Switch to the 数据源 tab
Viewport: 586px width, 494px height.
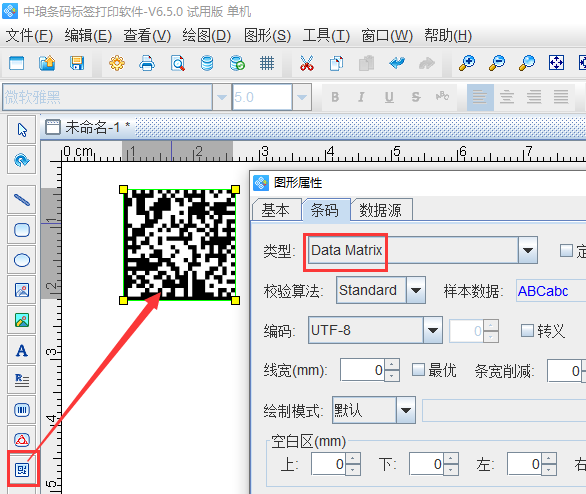[x=381, y=210]
